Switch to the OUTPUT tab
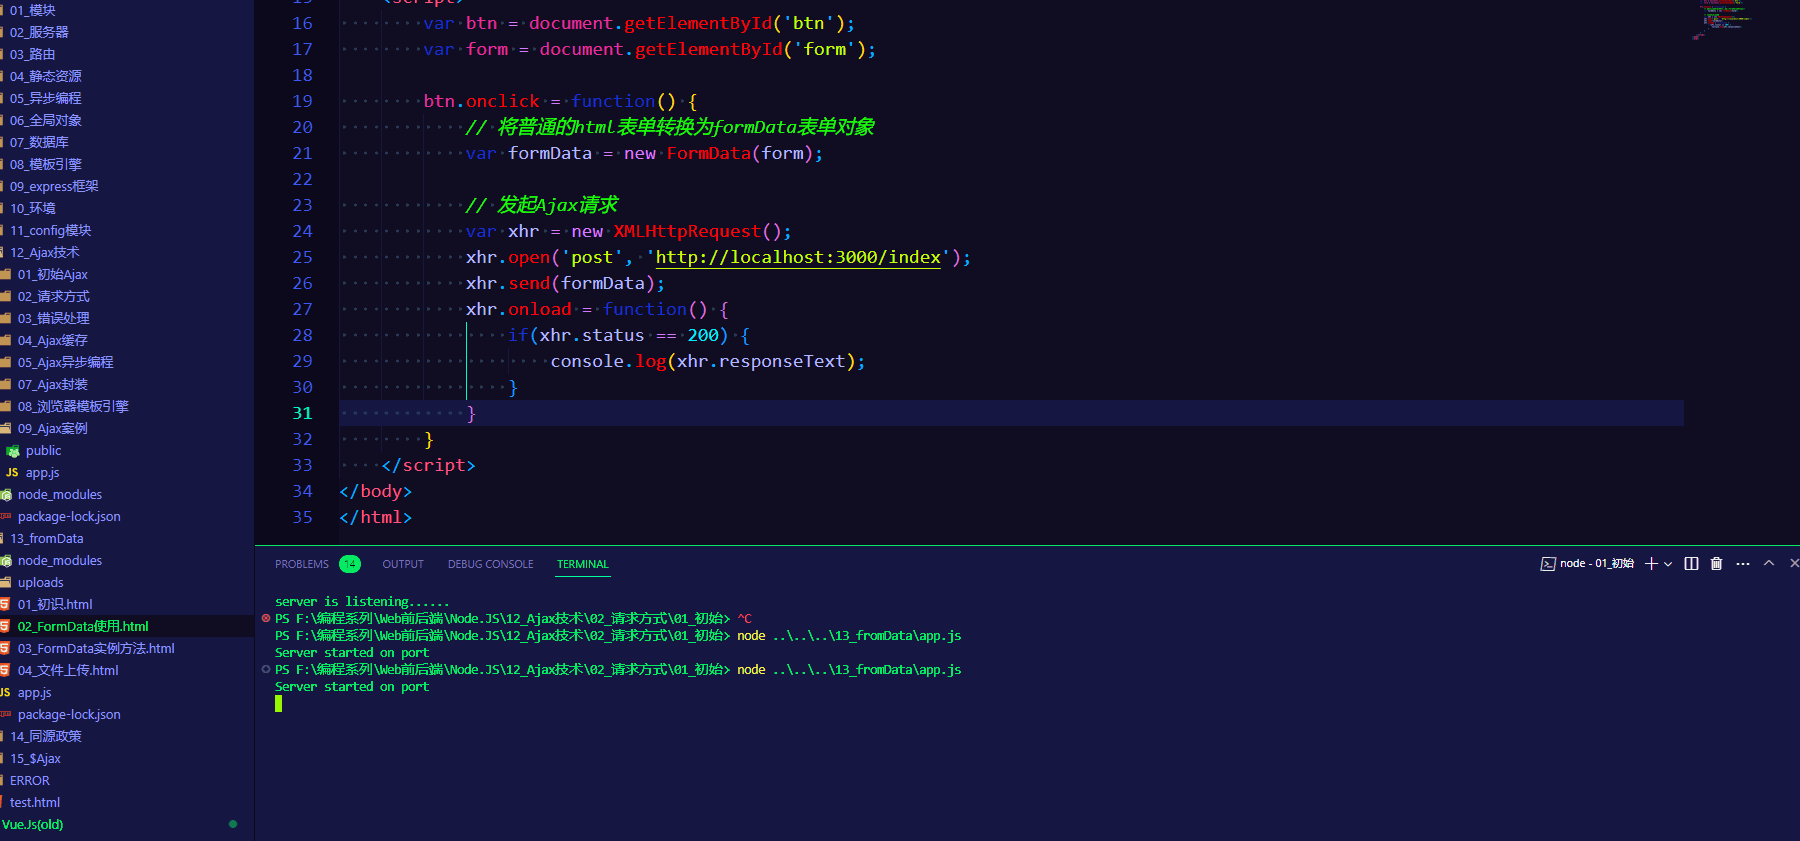 (403, 564)
